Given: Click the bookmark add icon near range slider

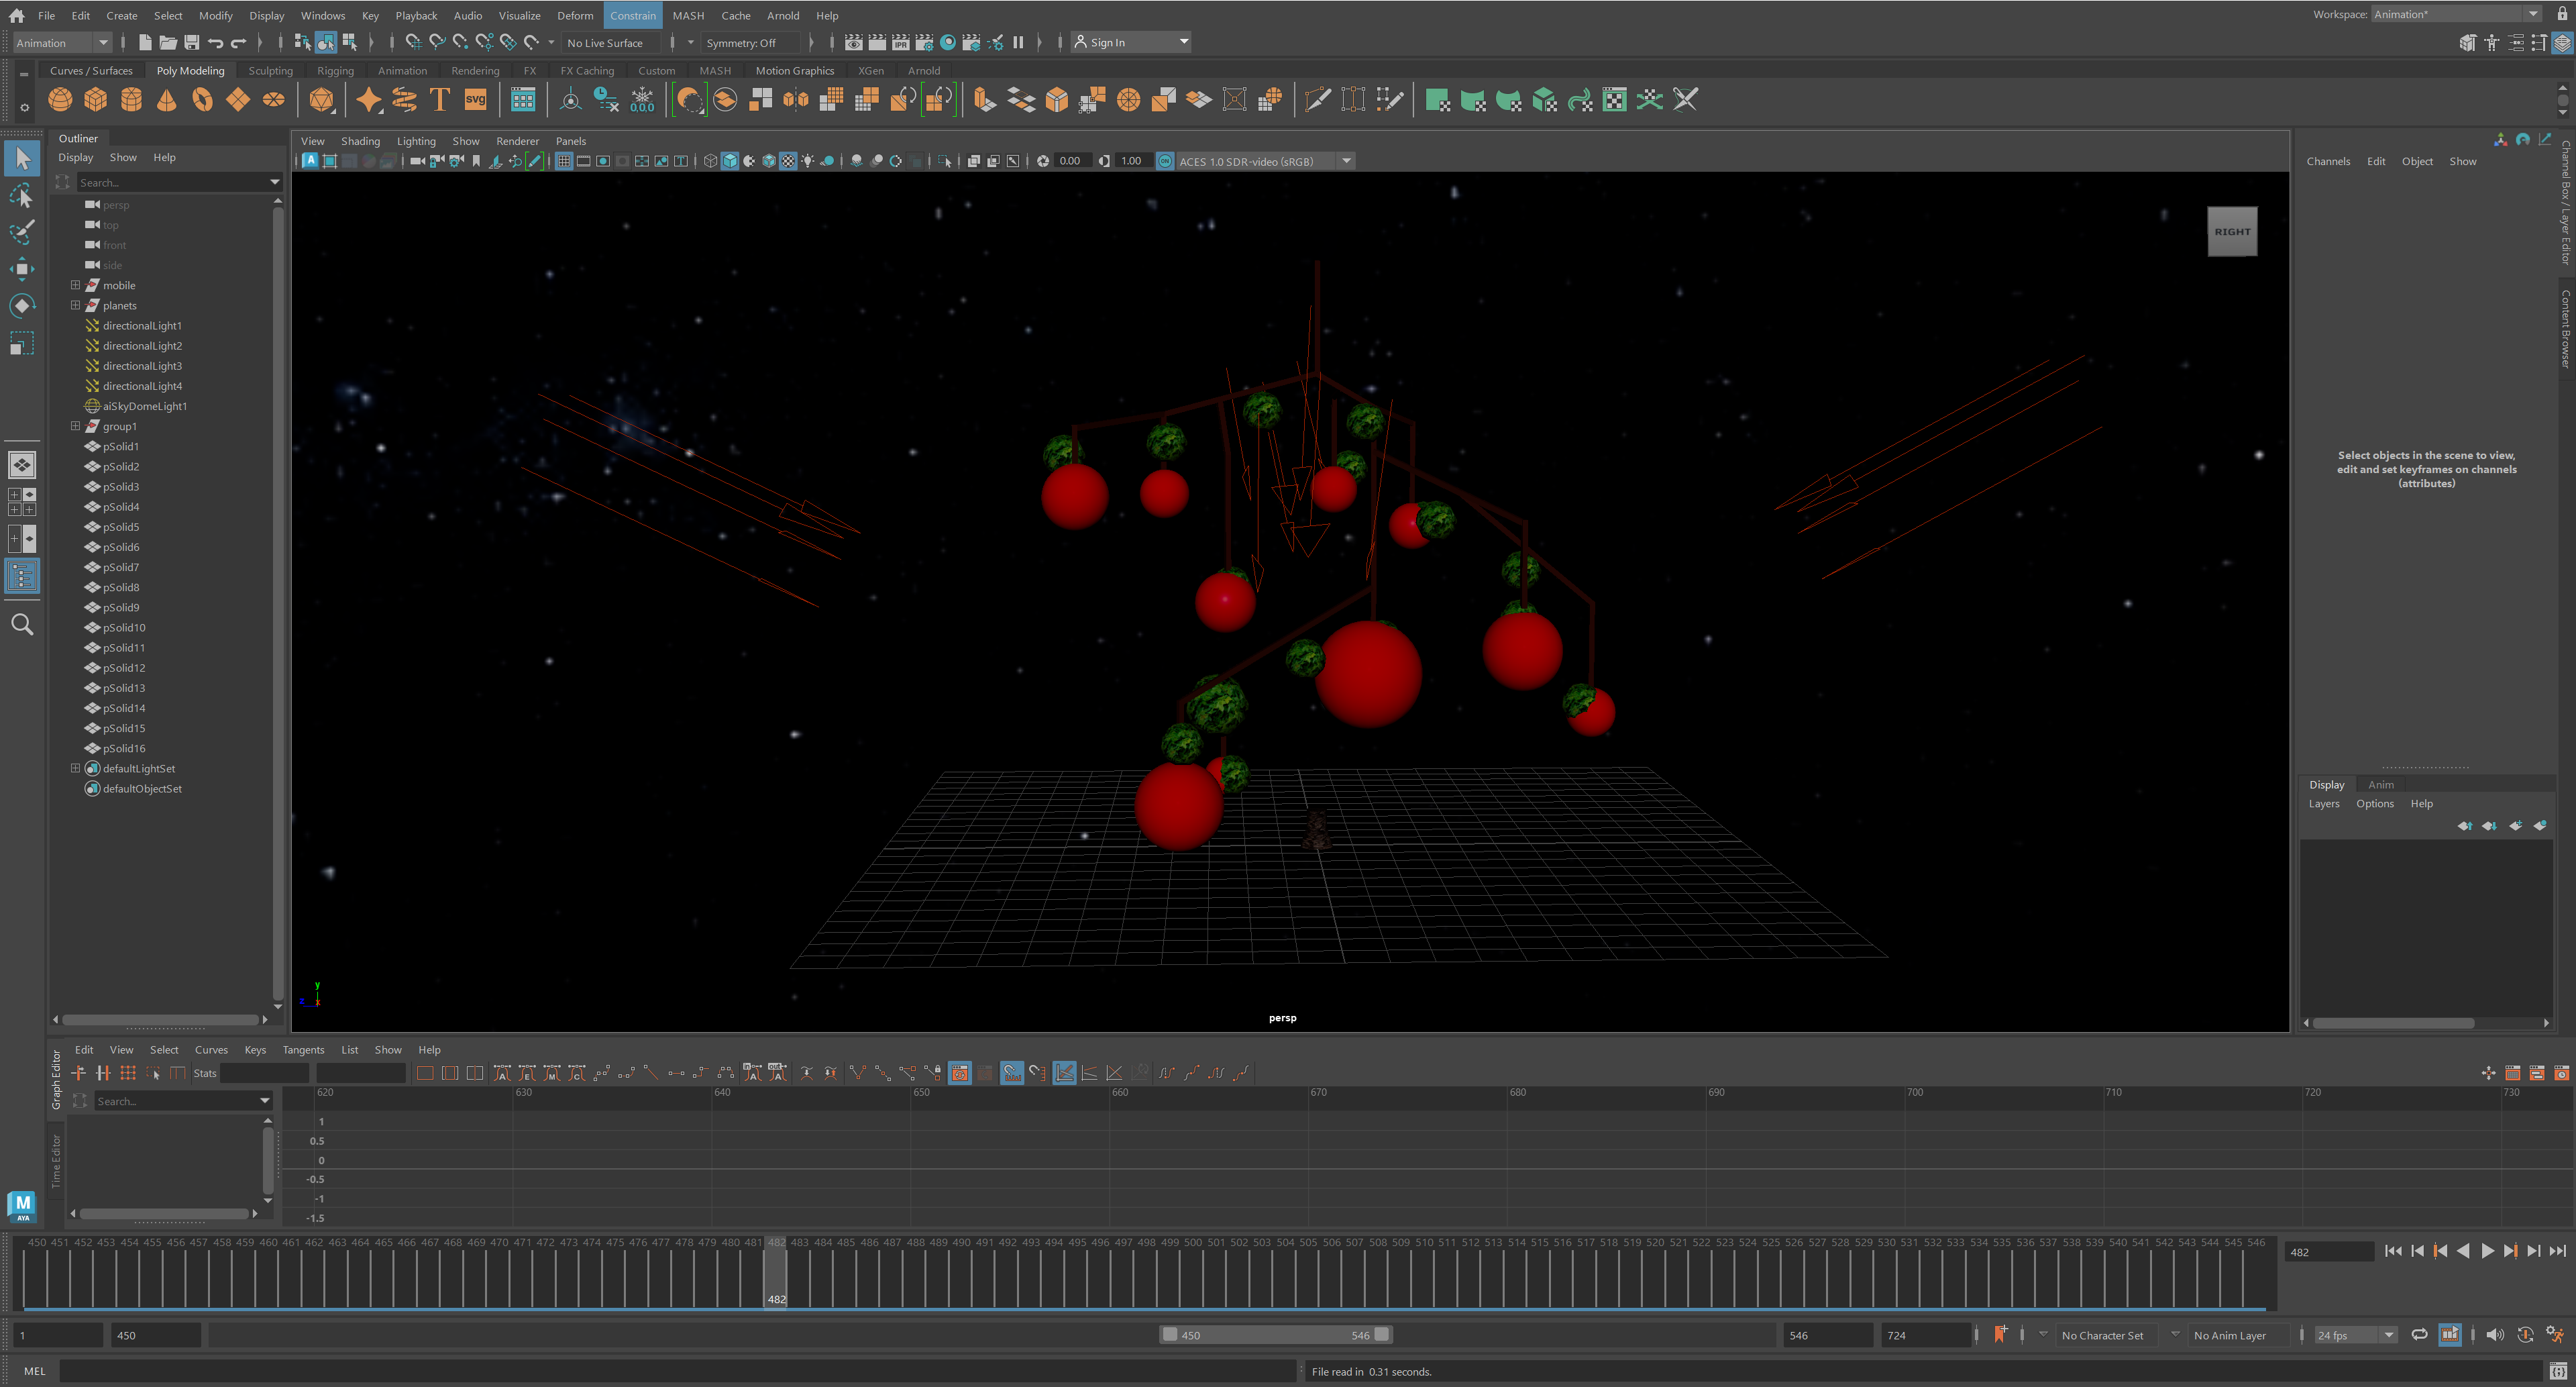Looking at the screenshot, I should [x=2001, y=1335].
